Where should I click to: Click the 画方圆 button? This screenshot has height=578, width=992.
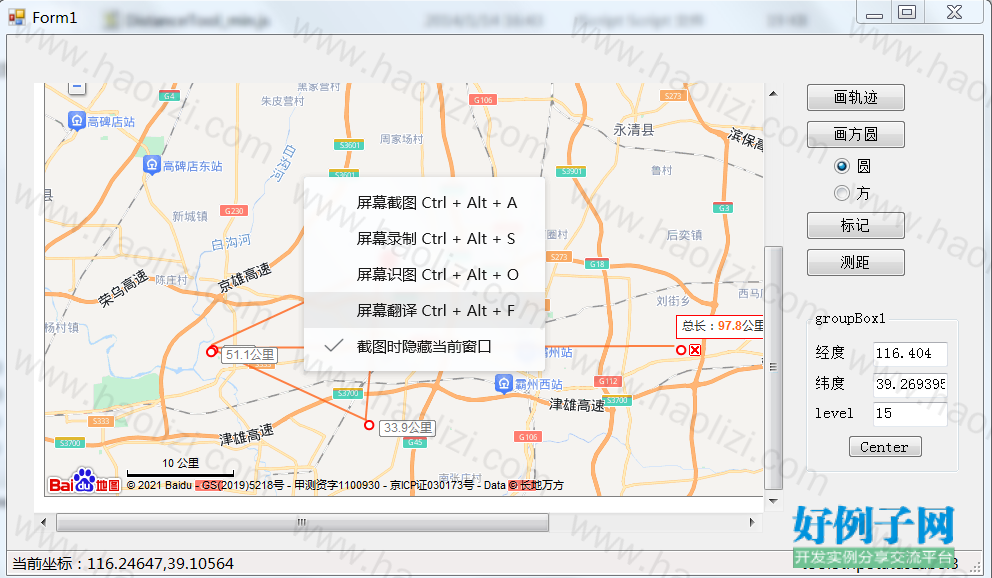pyautogui.click(x=855, y=134)
